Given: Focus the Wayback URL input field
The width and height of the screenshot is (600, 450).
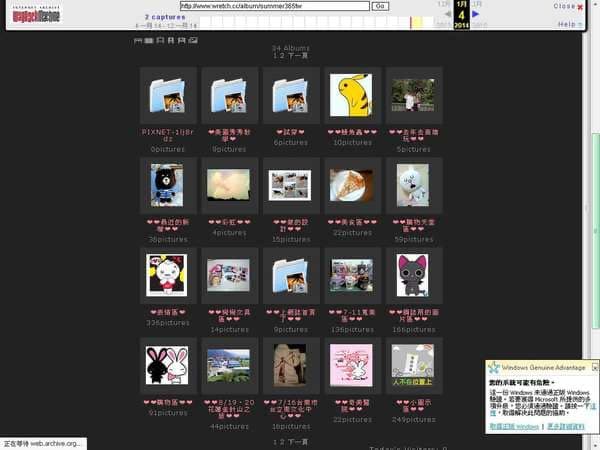Looking at the screenshot, I should [x=275, y=6].
